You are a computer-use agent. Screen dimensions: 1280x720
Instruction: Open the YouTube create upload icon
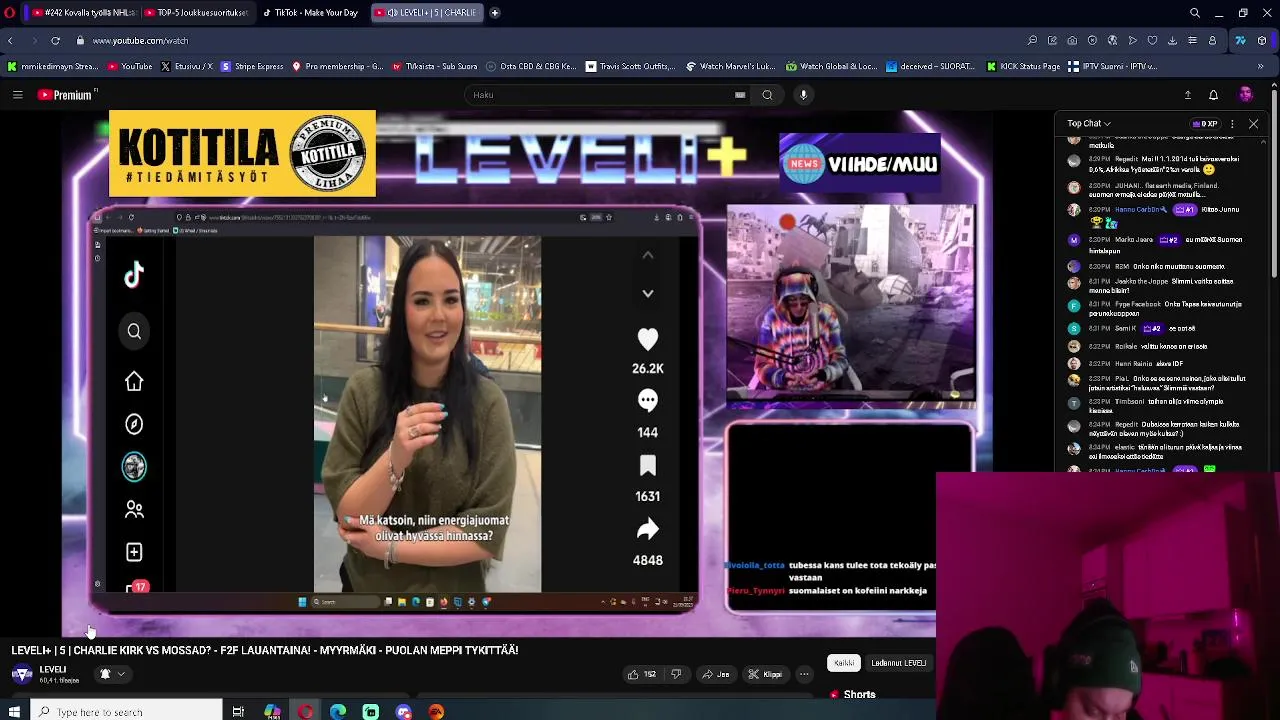(1188, 95)
